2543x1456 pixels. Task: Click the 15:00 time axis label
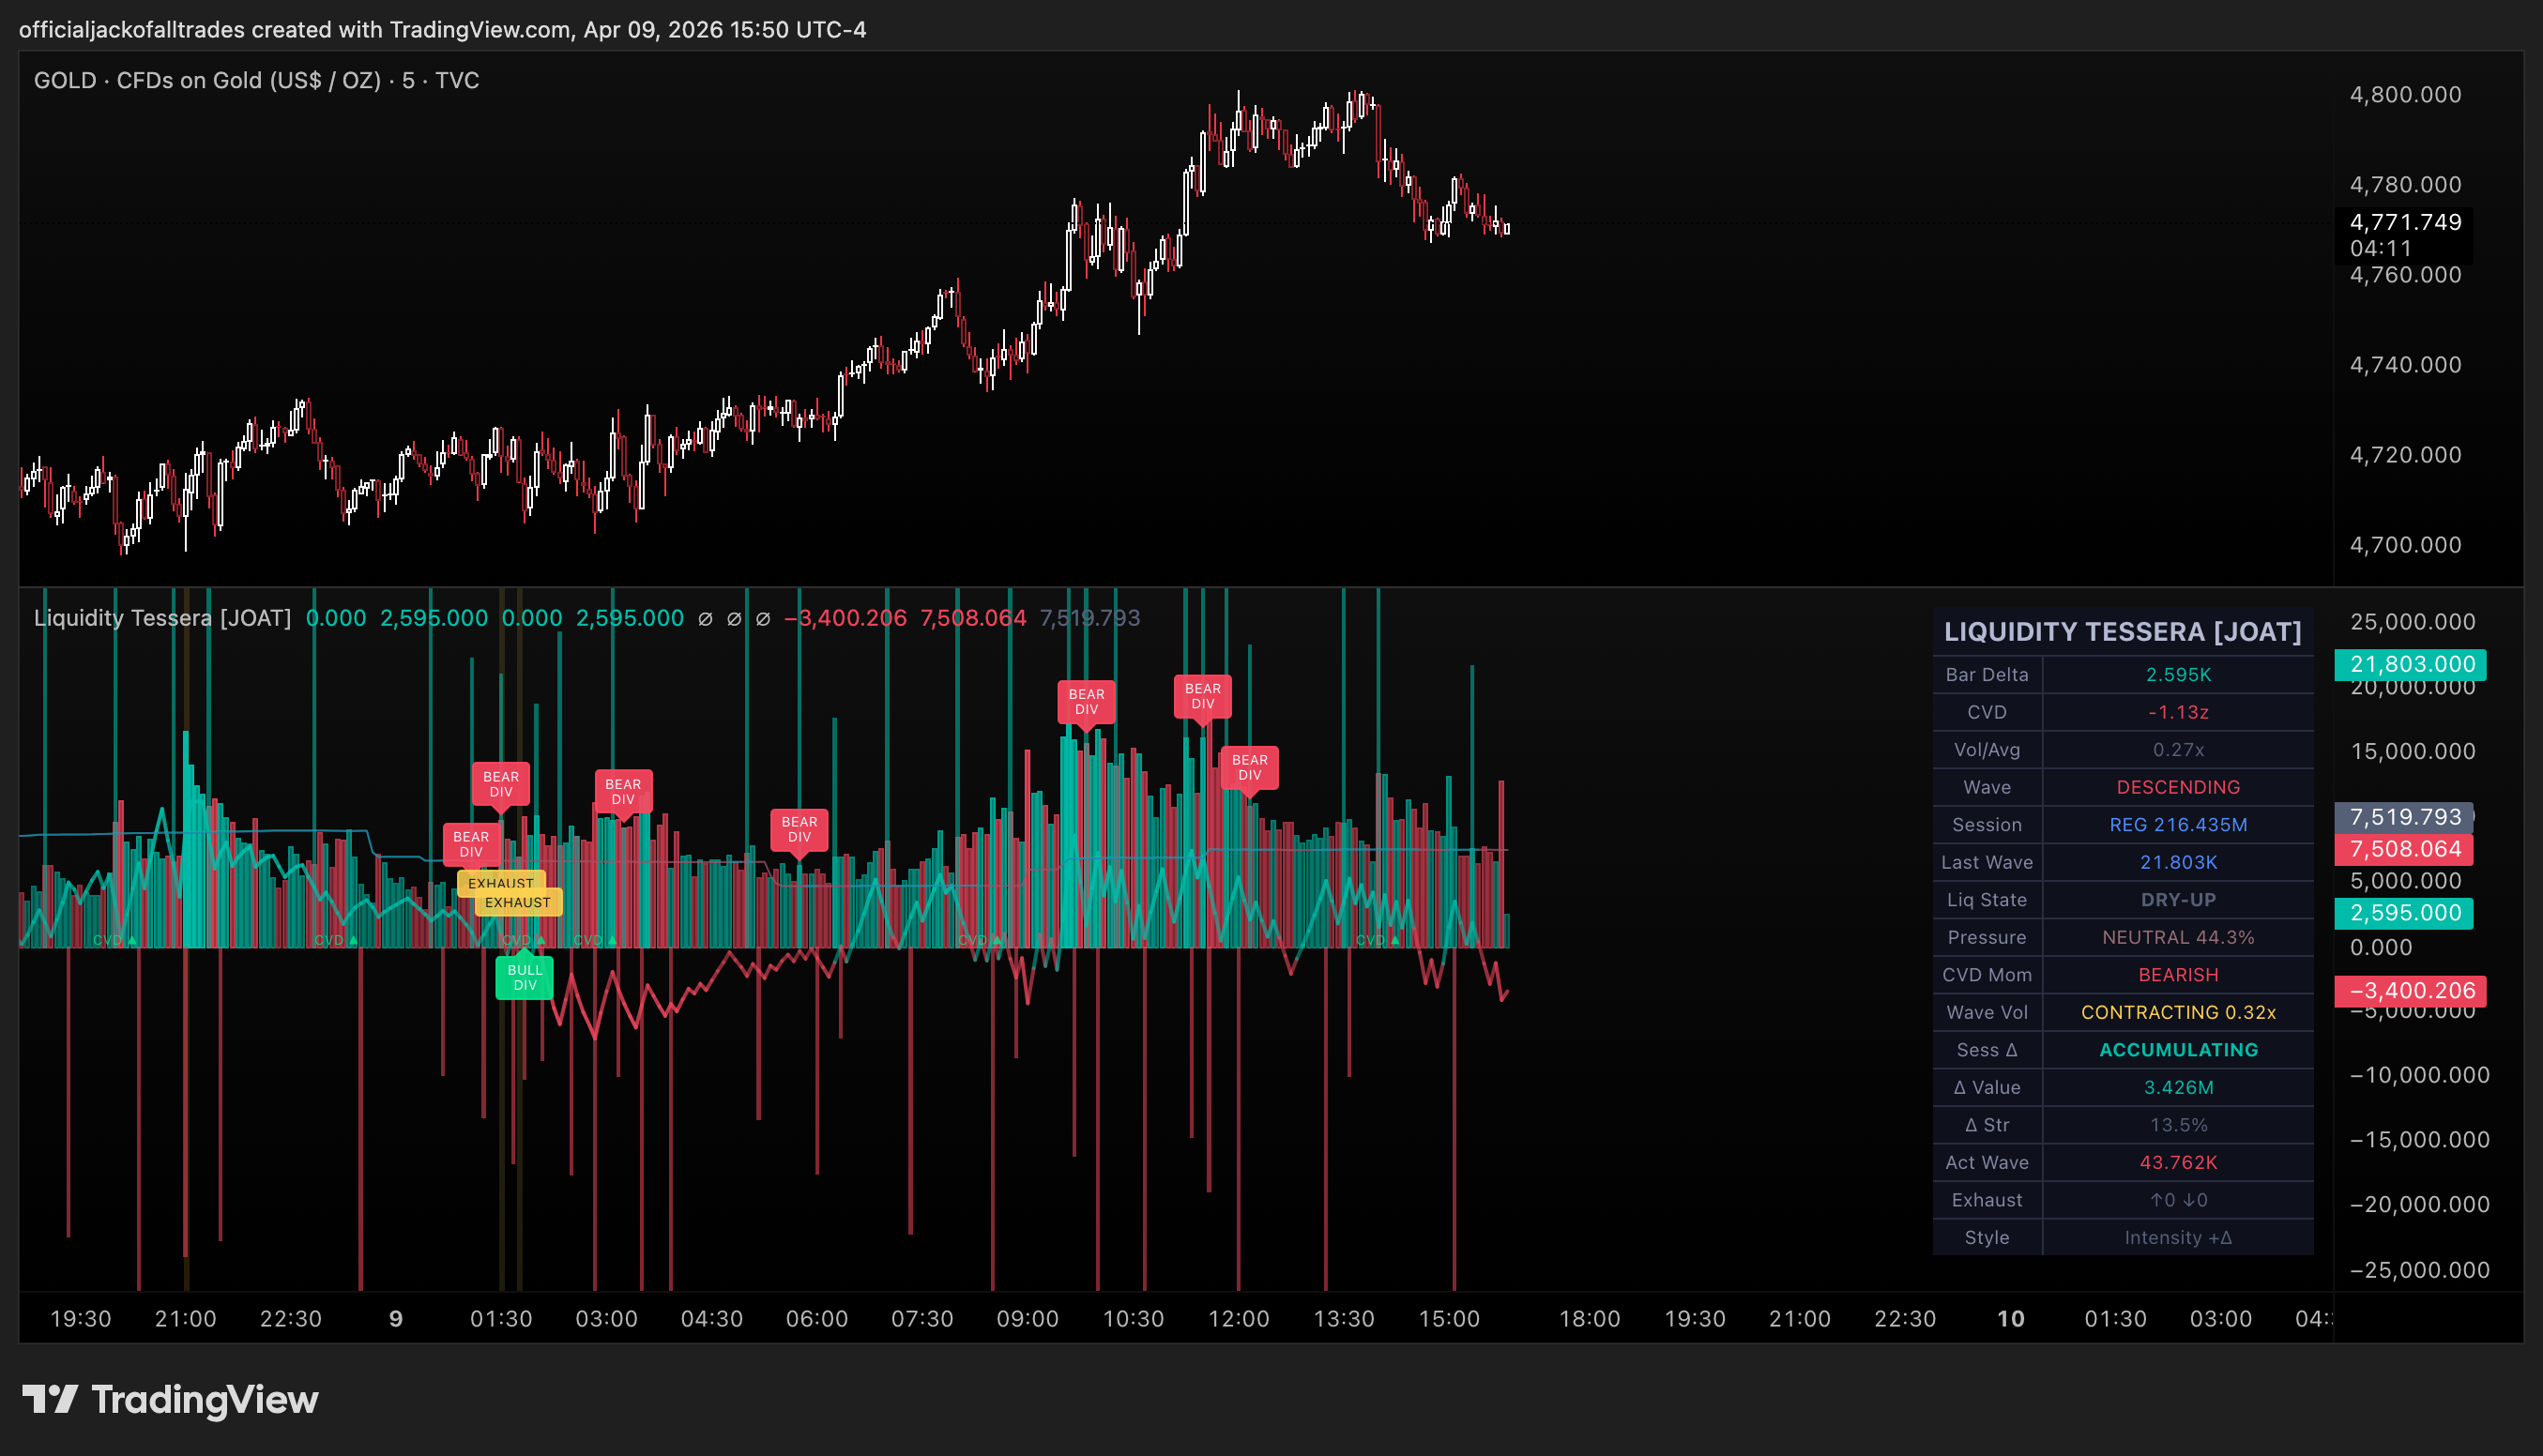click(x=1449, y=1319)
